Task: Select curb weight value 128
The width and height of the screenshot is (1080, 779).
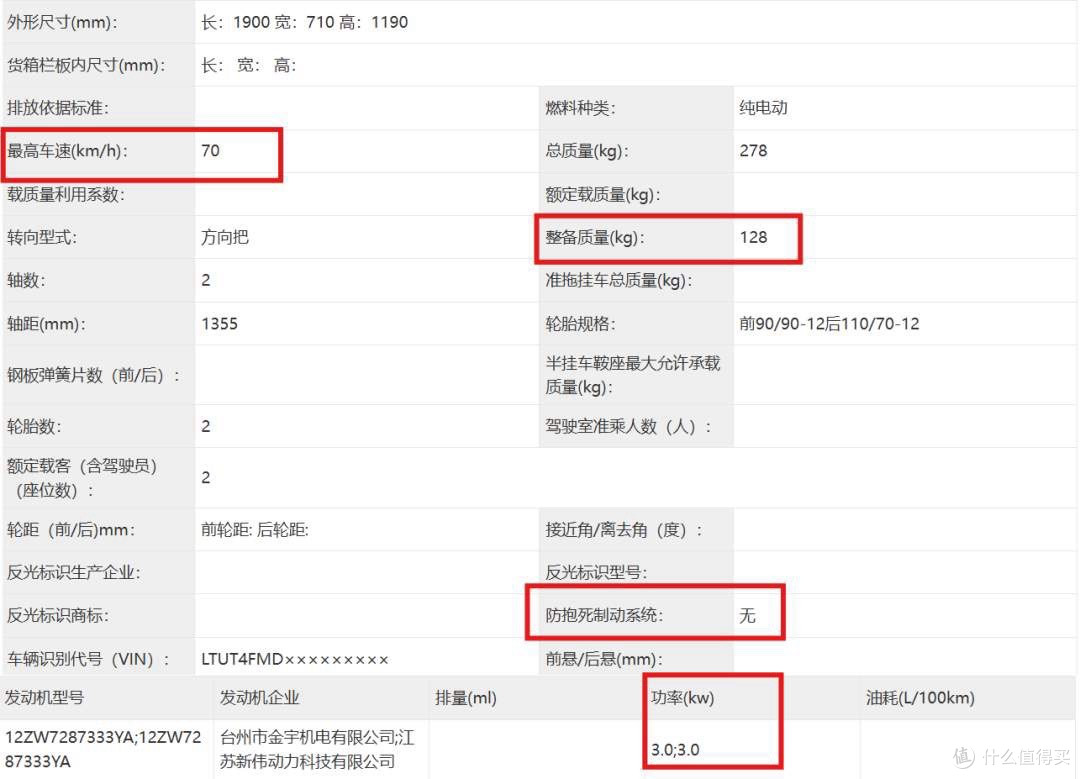Action: (753, 238)
